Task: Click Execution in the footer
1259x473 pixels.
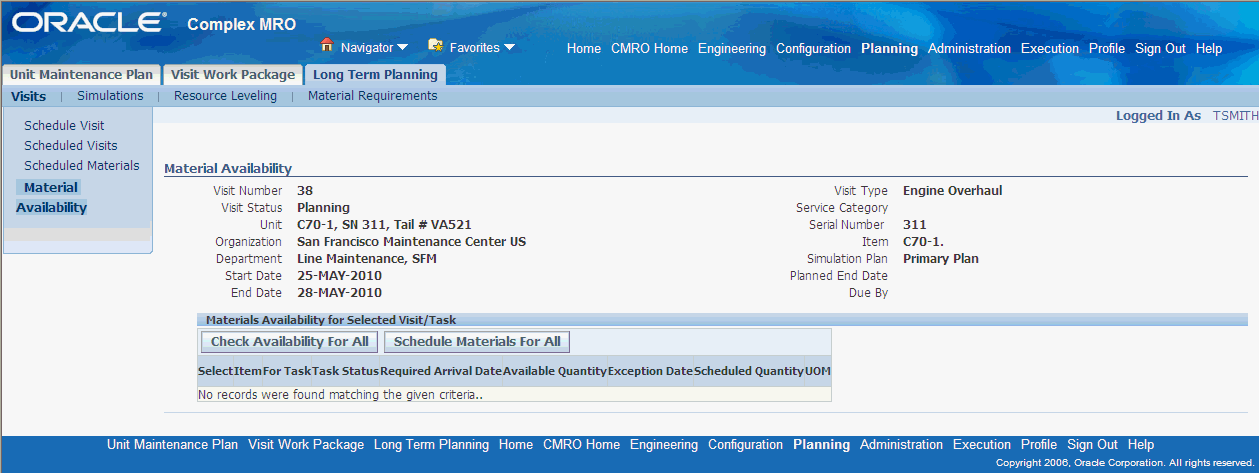Action: coord(982,445)
